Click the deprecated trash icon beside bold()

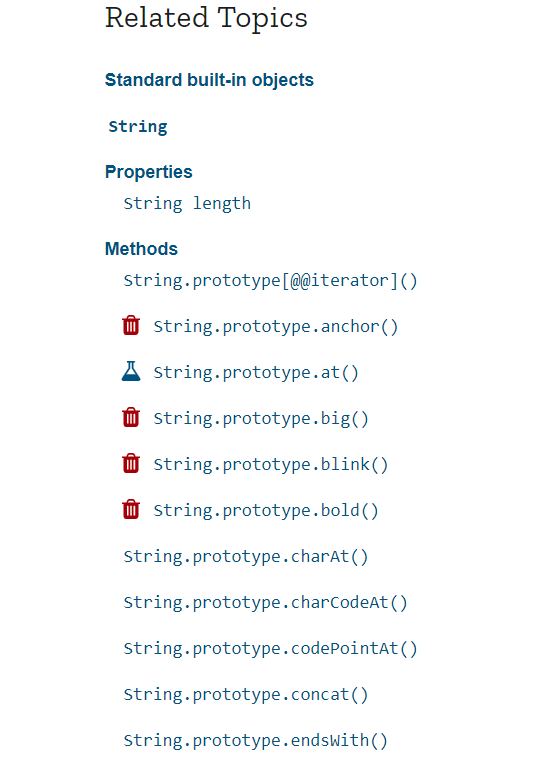[131, 509]
